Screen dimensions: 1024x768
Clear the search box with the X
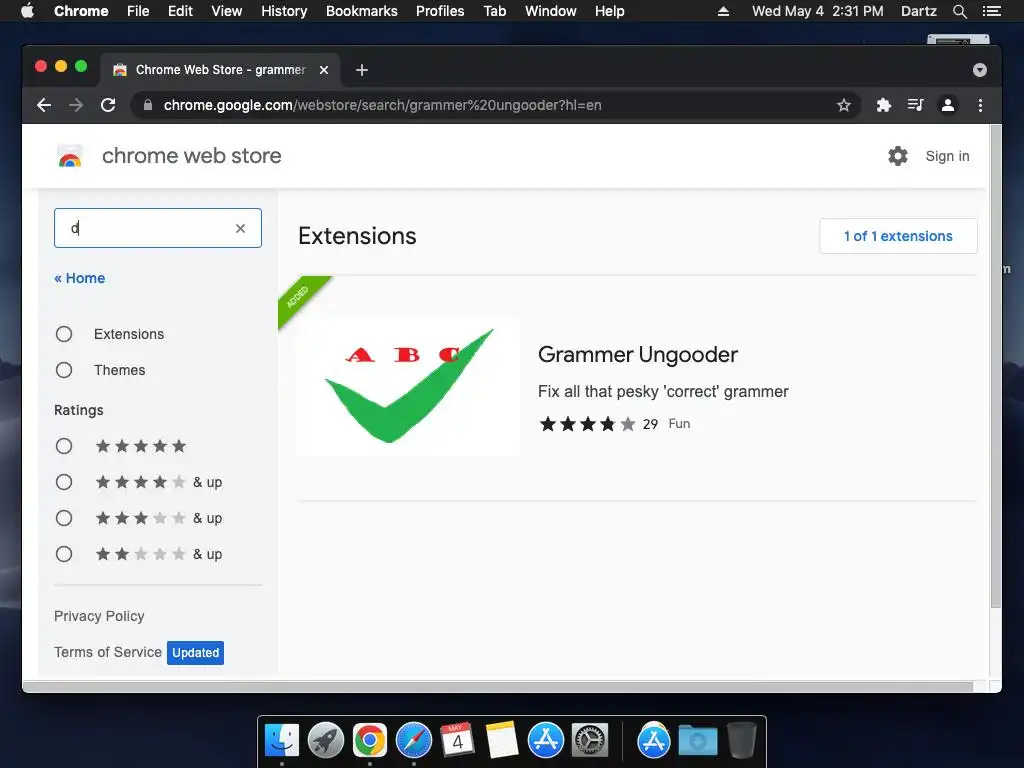[x=240, y=228]
